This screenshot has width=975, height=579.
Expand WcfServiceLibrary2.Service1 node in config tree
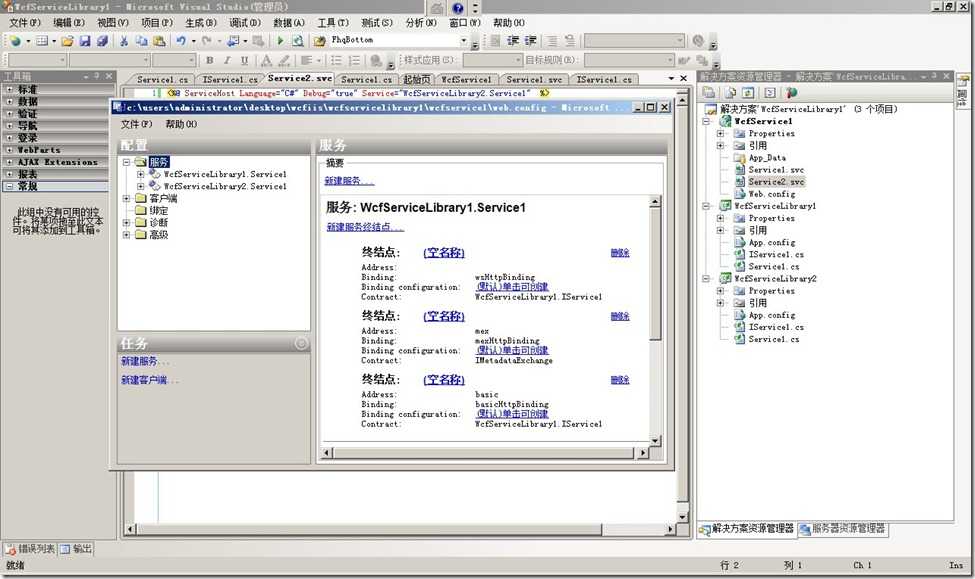point(141,186)
